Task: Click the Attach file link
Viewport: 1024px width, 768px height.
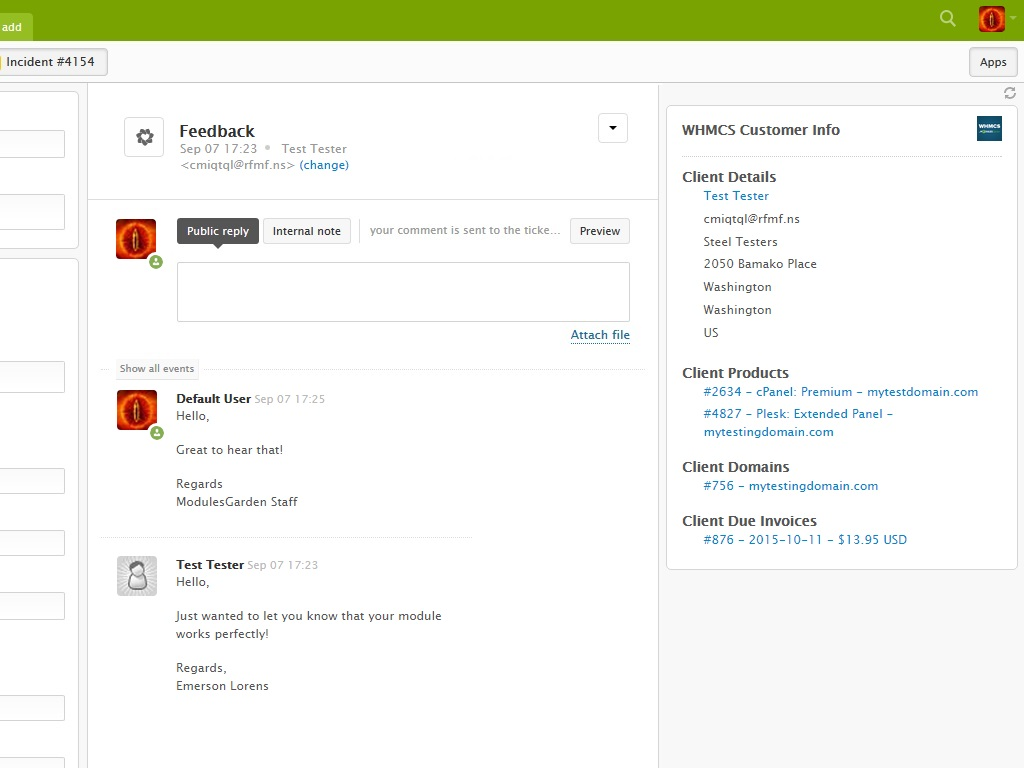Action: 600,335
